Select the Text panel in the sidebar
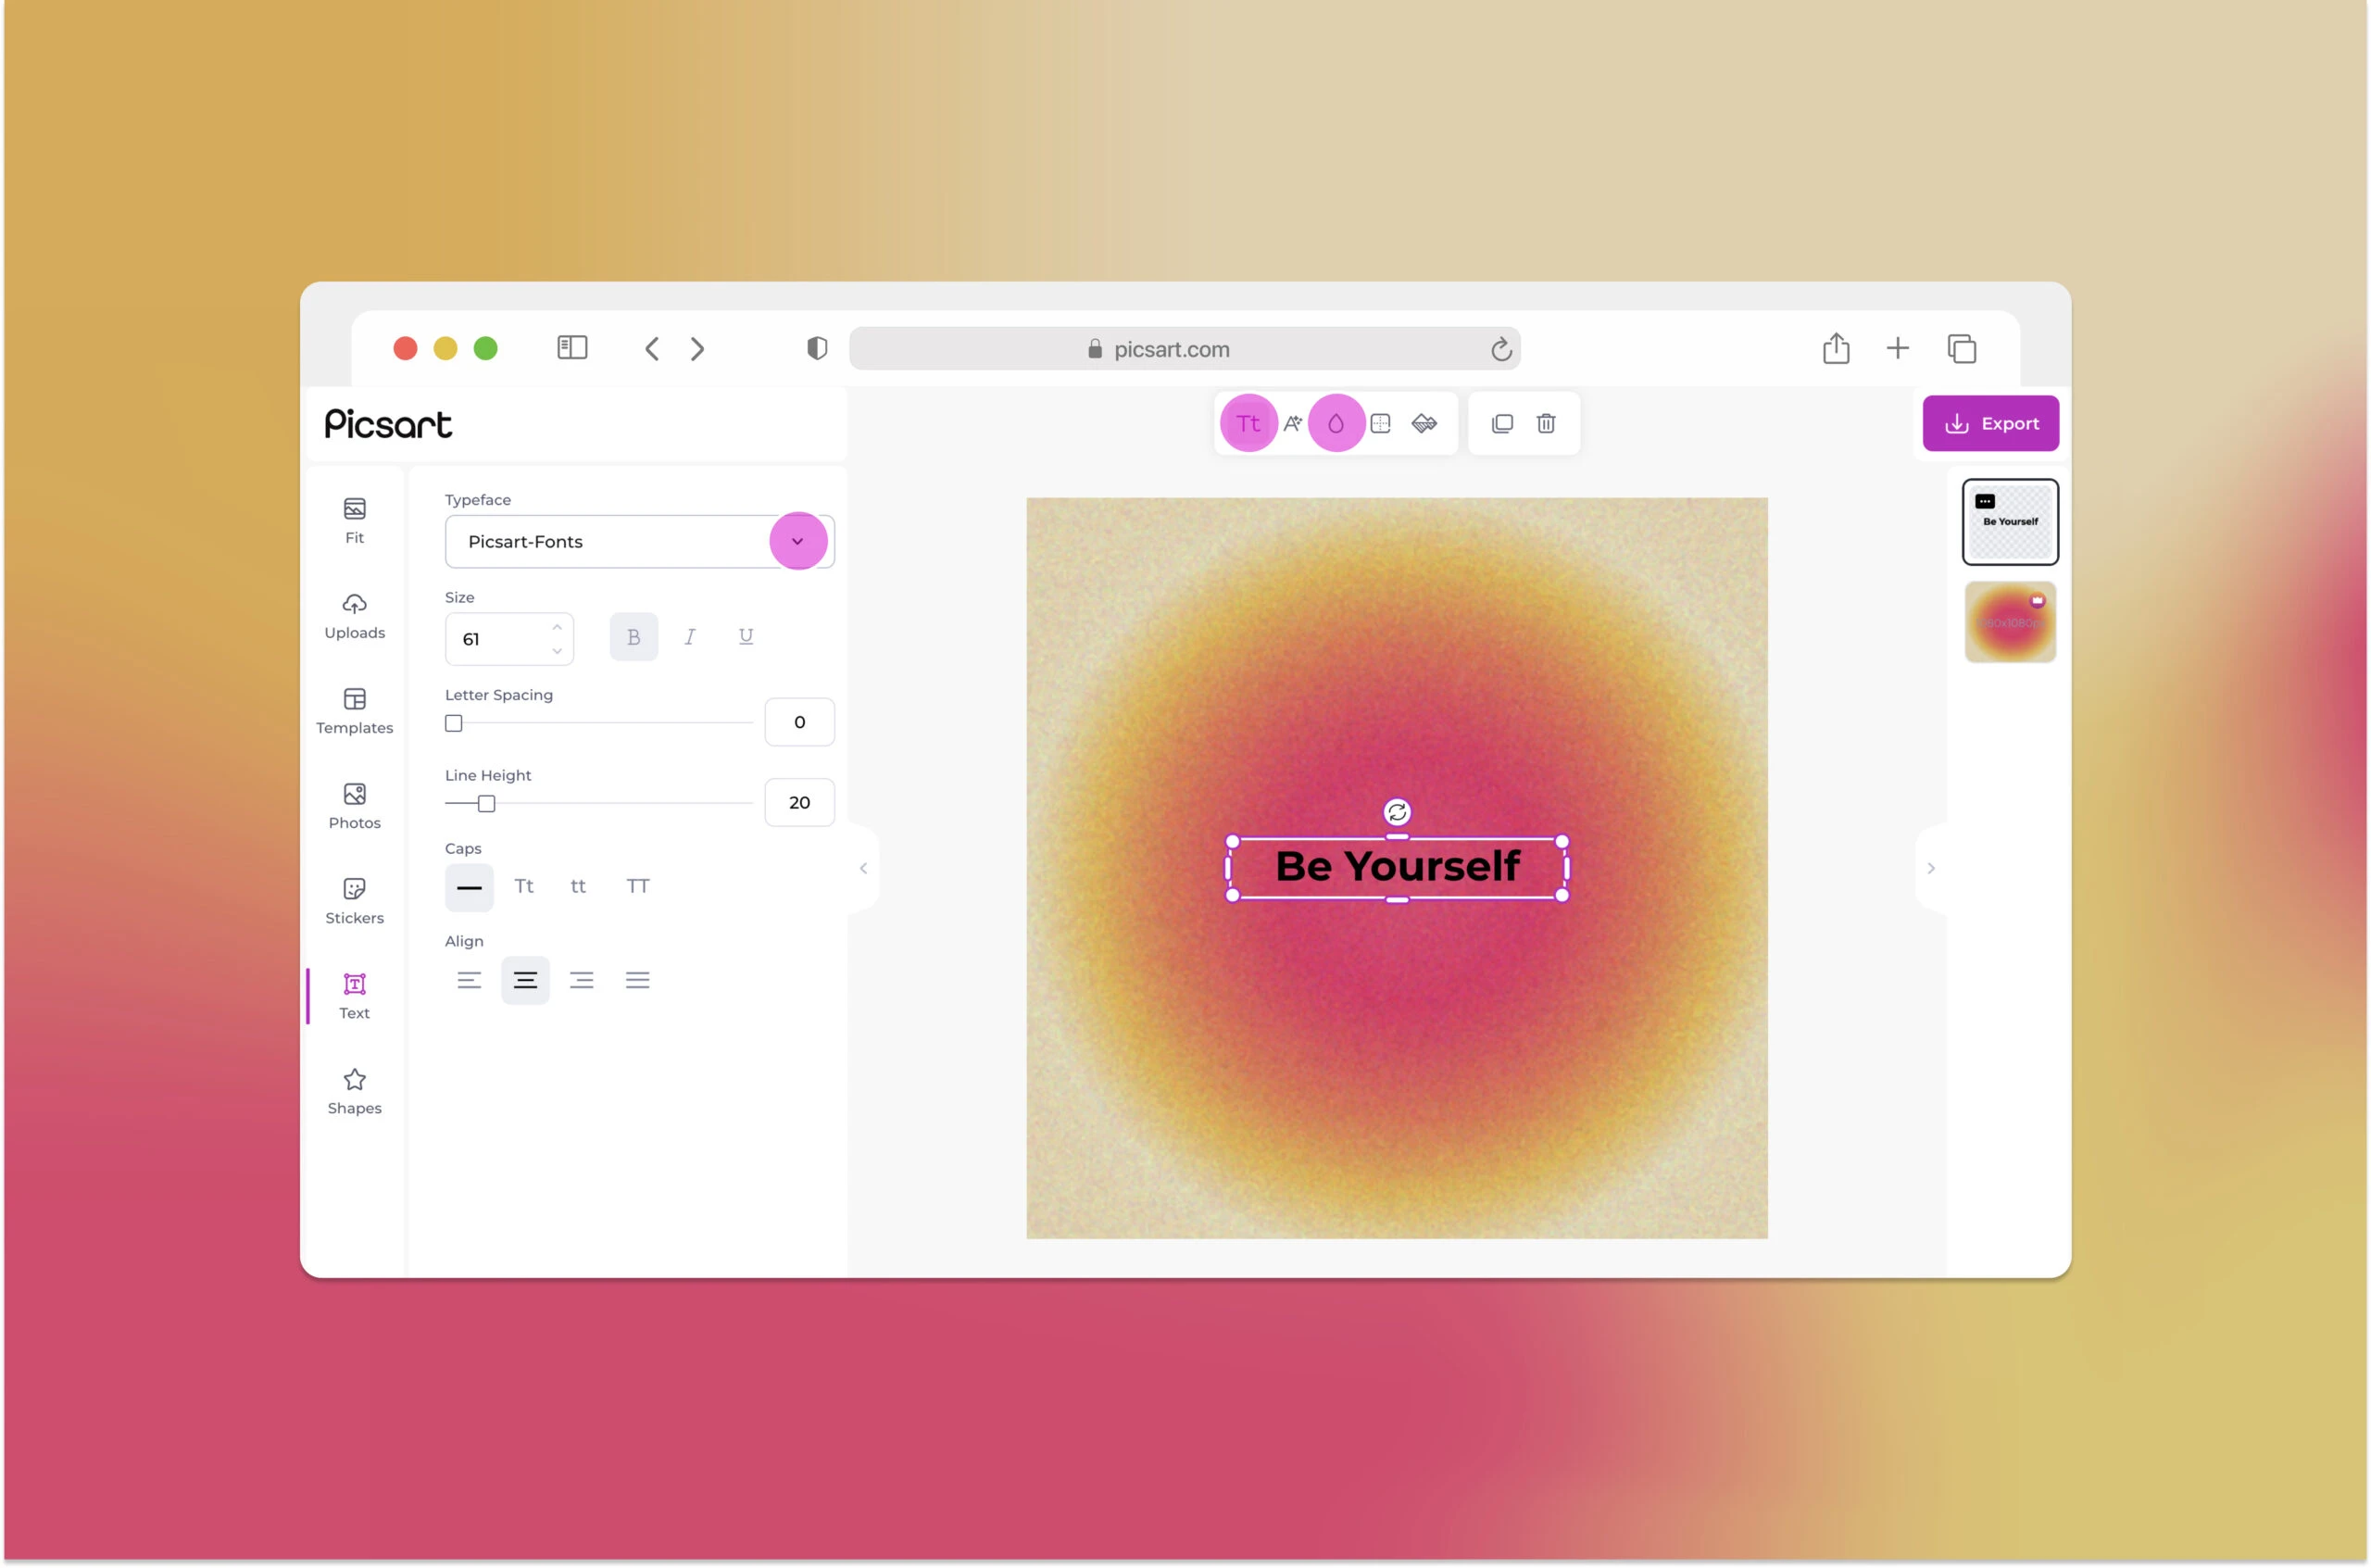 coord(354,995)
